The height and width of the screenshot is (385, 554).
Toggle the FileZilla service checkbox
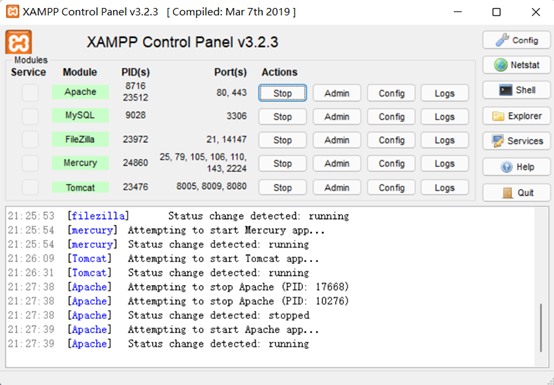pyautogui.click(x=30, y=140)
